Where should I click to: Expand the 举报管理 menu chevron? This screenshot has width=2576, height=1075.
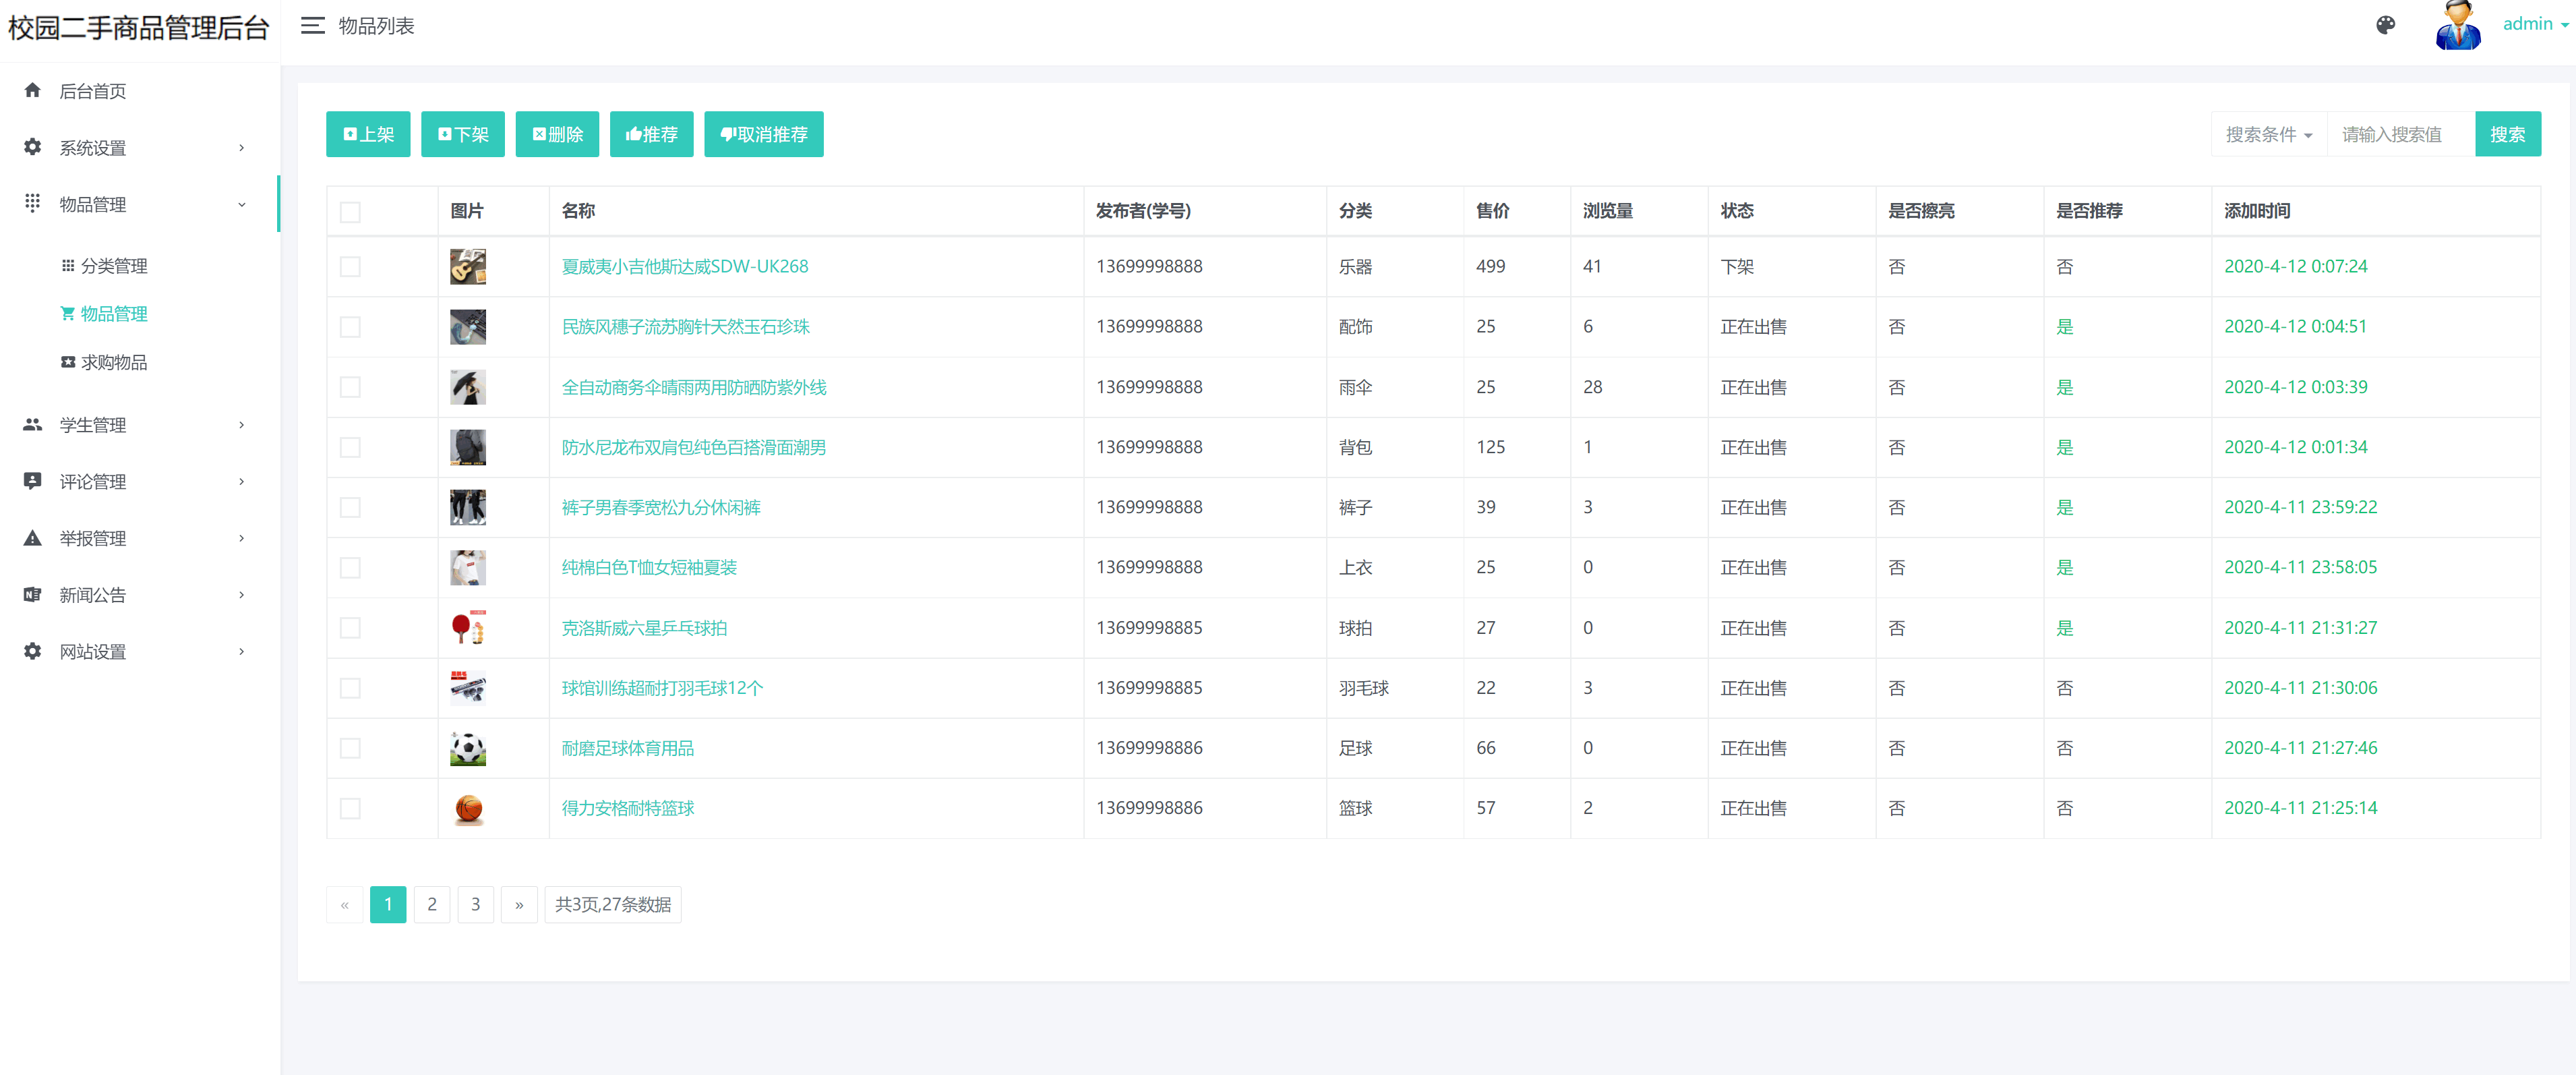click(241, 538)
